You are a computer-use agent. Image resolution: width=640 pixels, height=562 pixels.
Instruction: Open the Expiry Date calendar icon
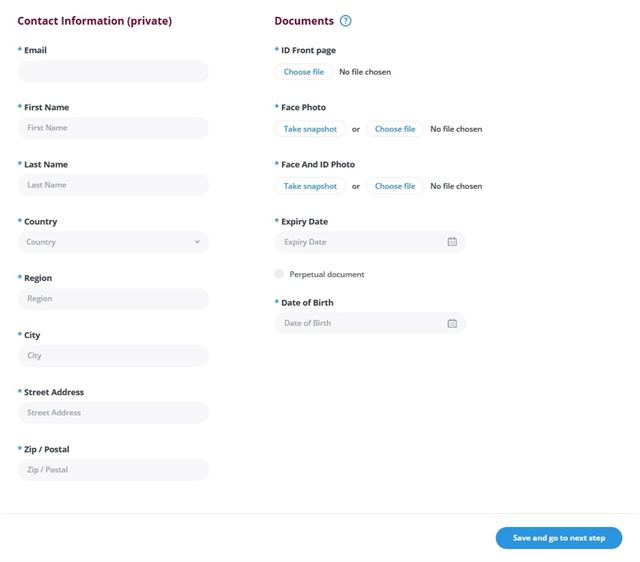452,242
